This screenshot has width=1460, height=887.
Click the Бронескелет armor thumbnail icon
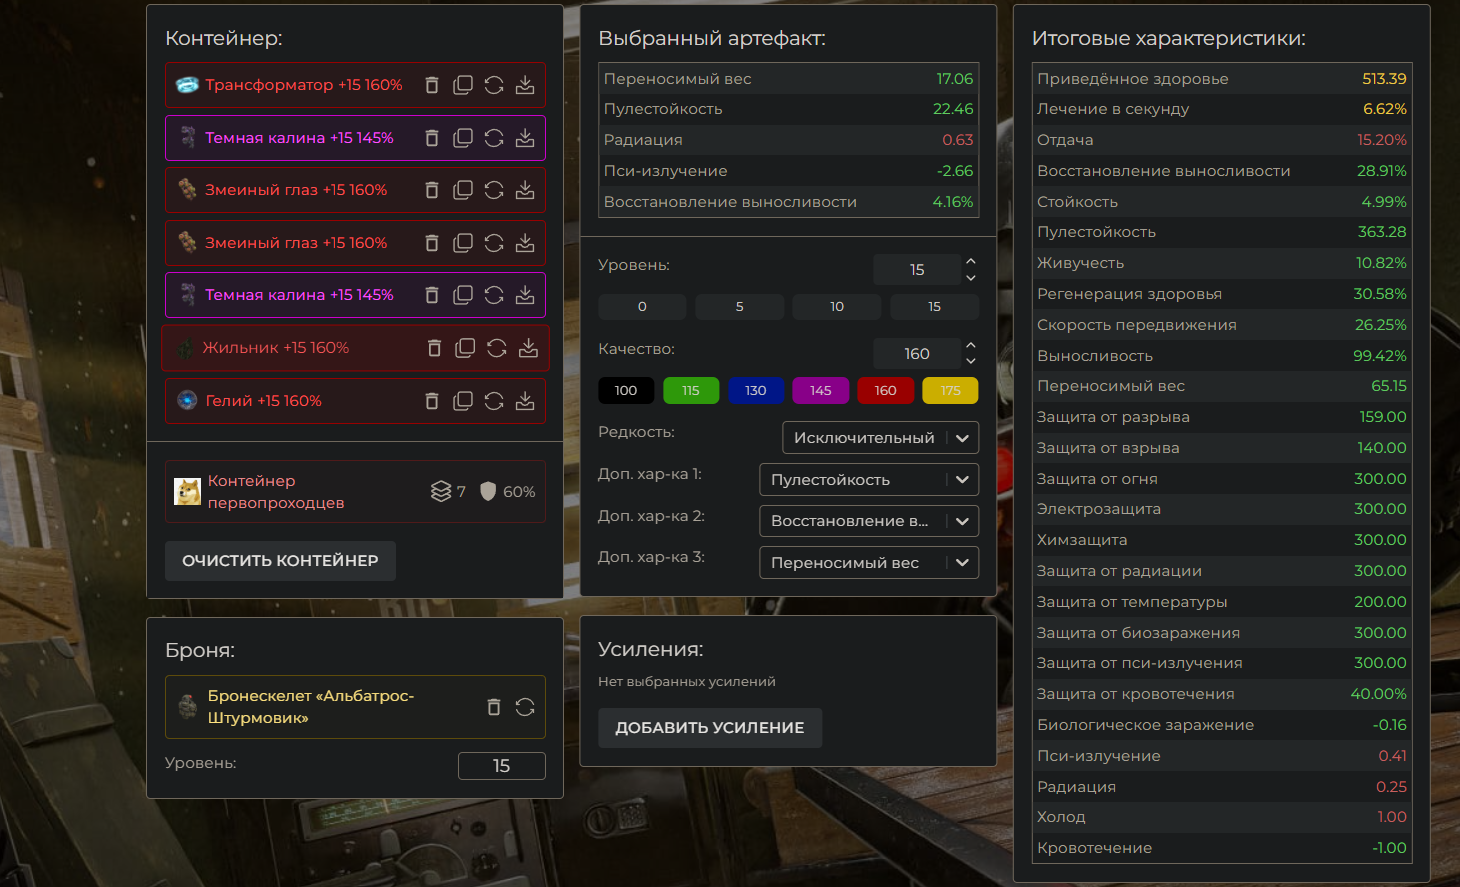tap(187, 707)
